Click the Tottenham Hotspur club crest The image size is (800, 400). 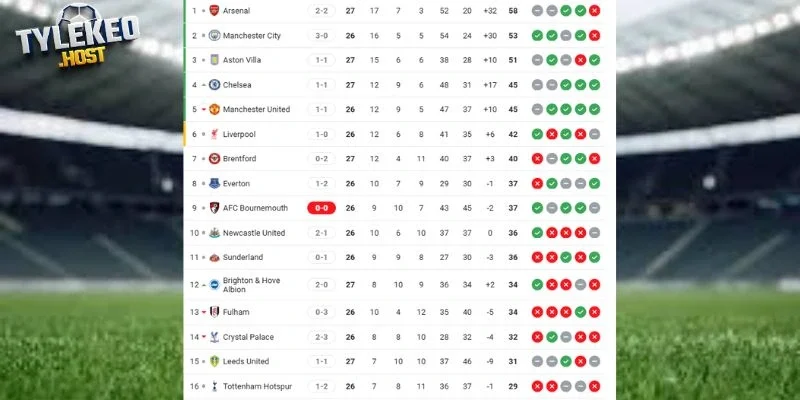(x=214, y=386)
